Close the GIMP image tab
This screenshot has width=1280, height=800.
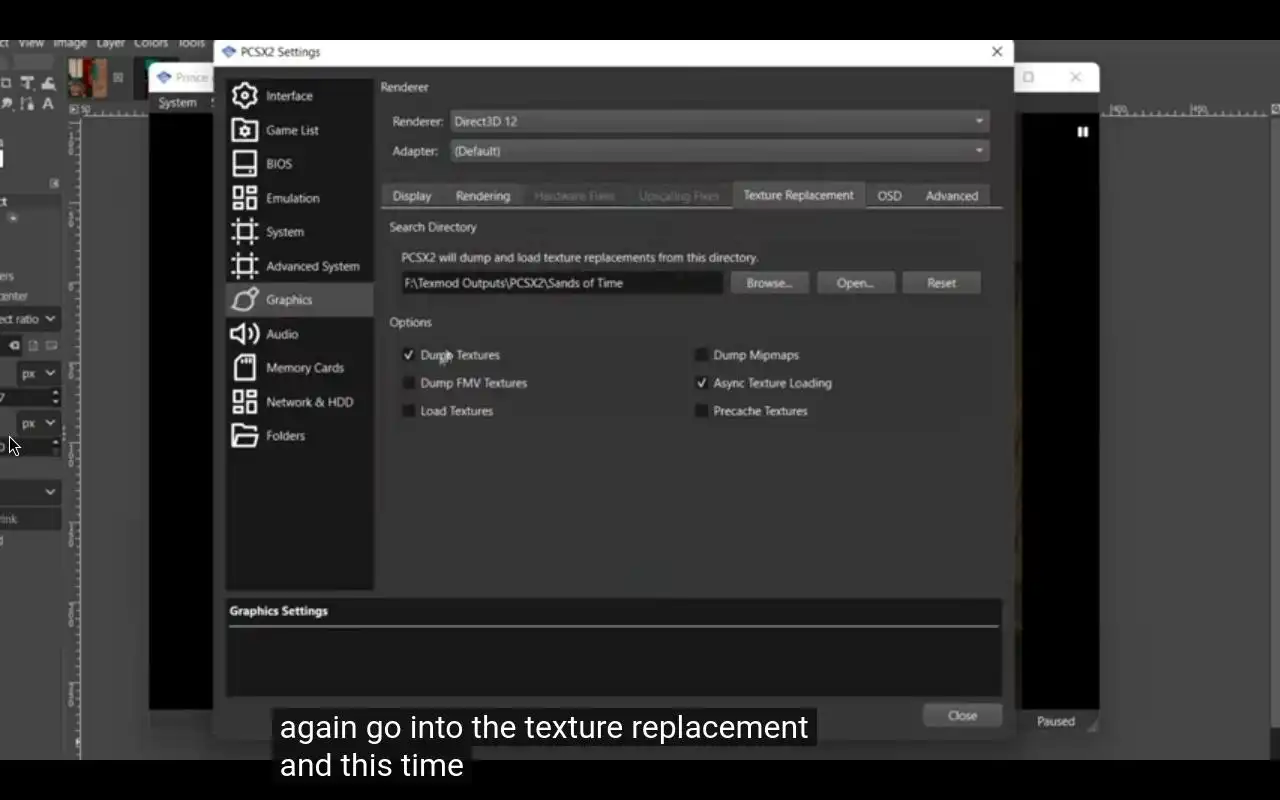(118, 77)
